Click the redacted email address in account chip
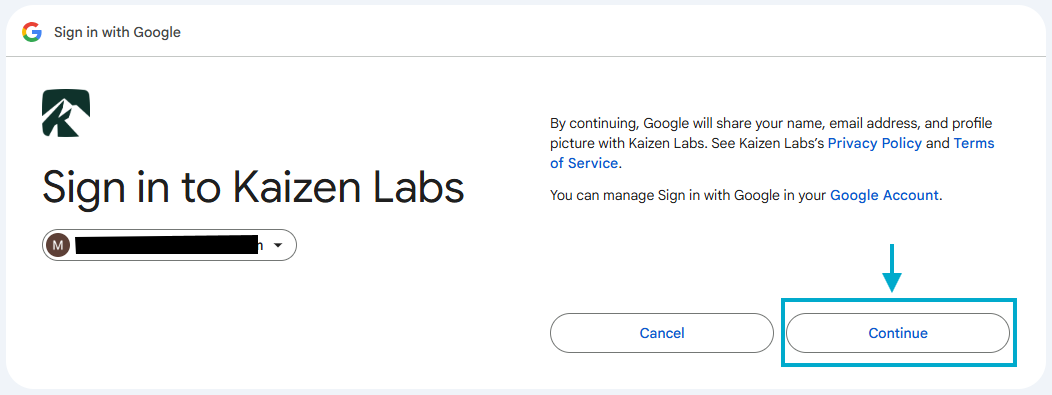This screenshot has width=1052, height=395. pyautogui.click(x=168, y=245)
